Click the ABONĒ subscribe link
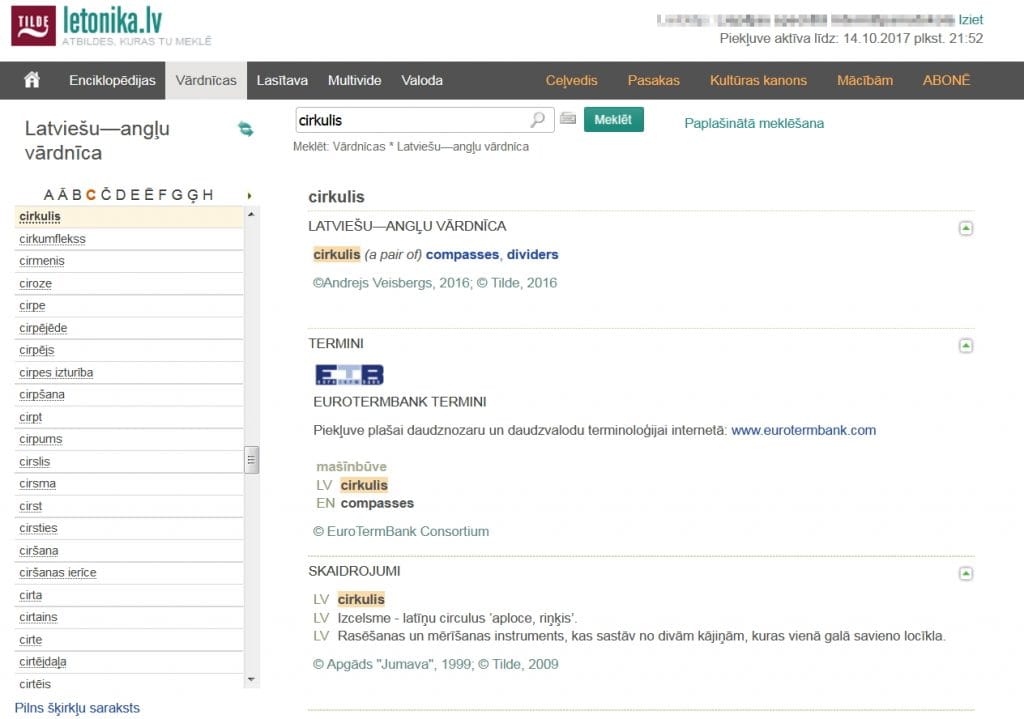Screen dimensions: 1024x719 pyautogui.click(x=946, y=80)
